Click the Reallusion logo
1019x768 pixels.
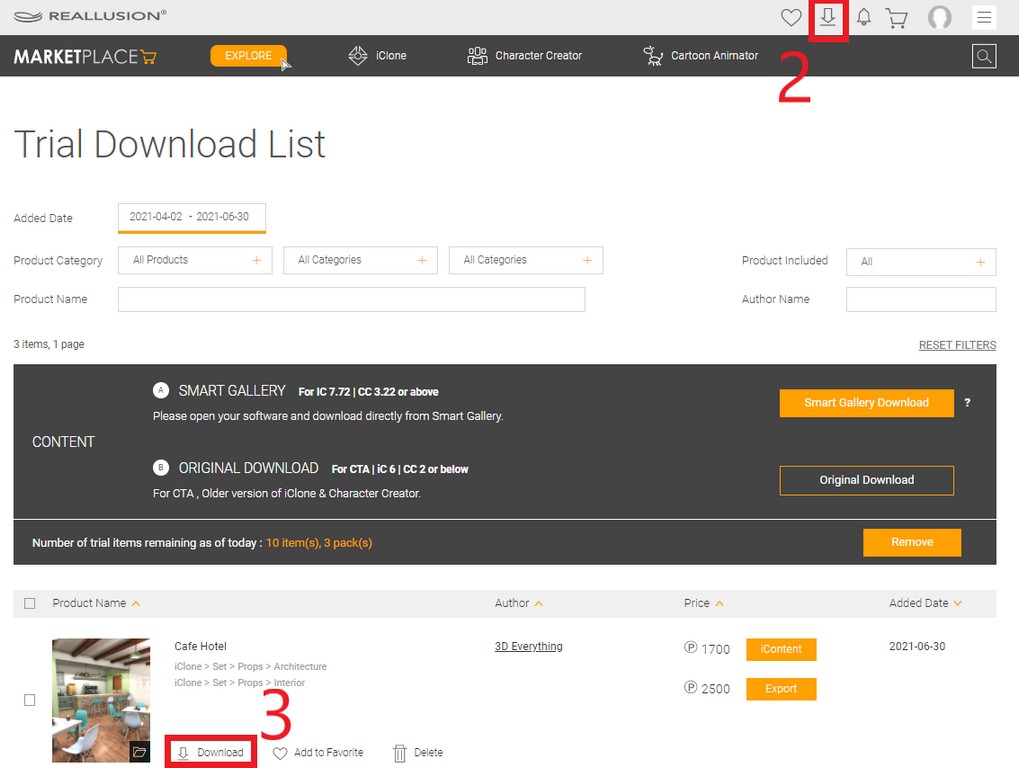click(90, 16)
